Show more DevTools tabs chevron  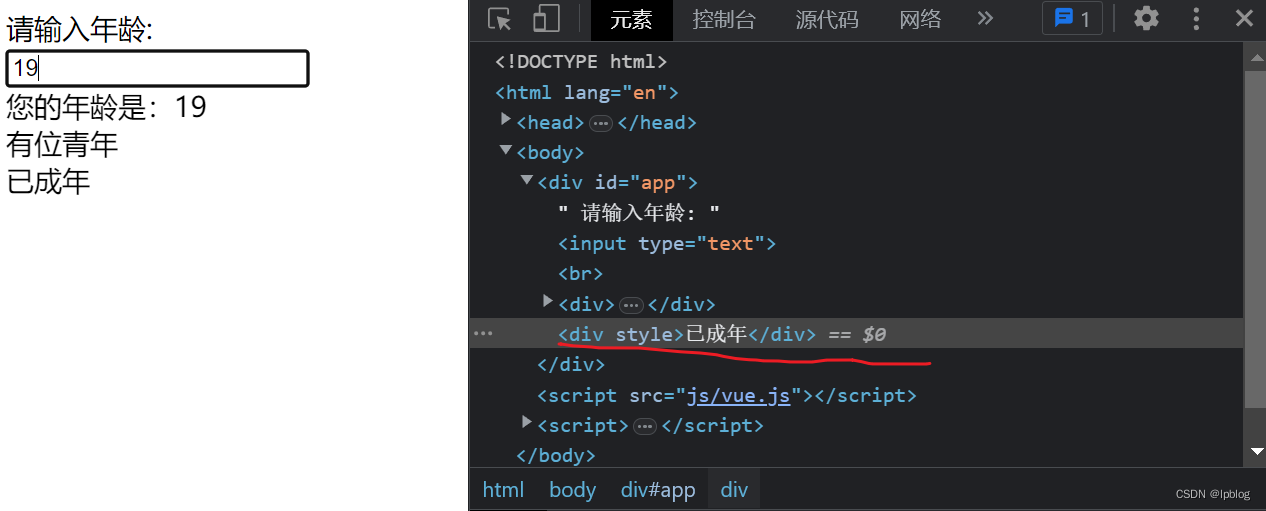985,18
